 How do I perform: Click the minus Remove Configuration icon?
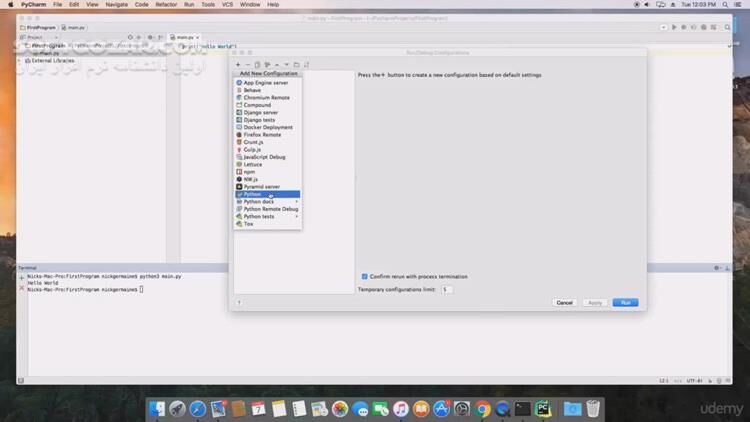pyautogui.click(x=248, y=65)
